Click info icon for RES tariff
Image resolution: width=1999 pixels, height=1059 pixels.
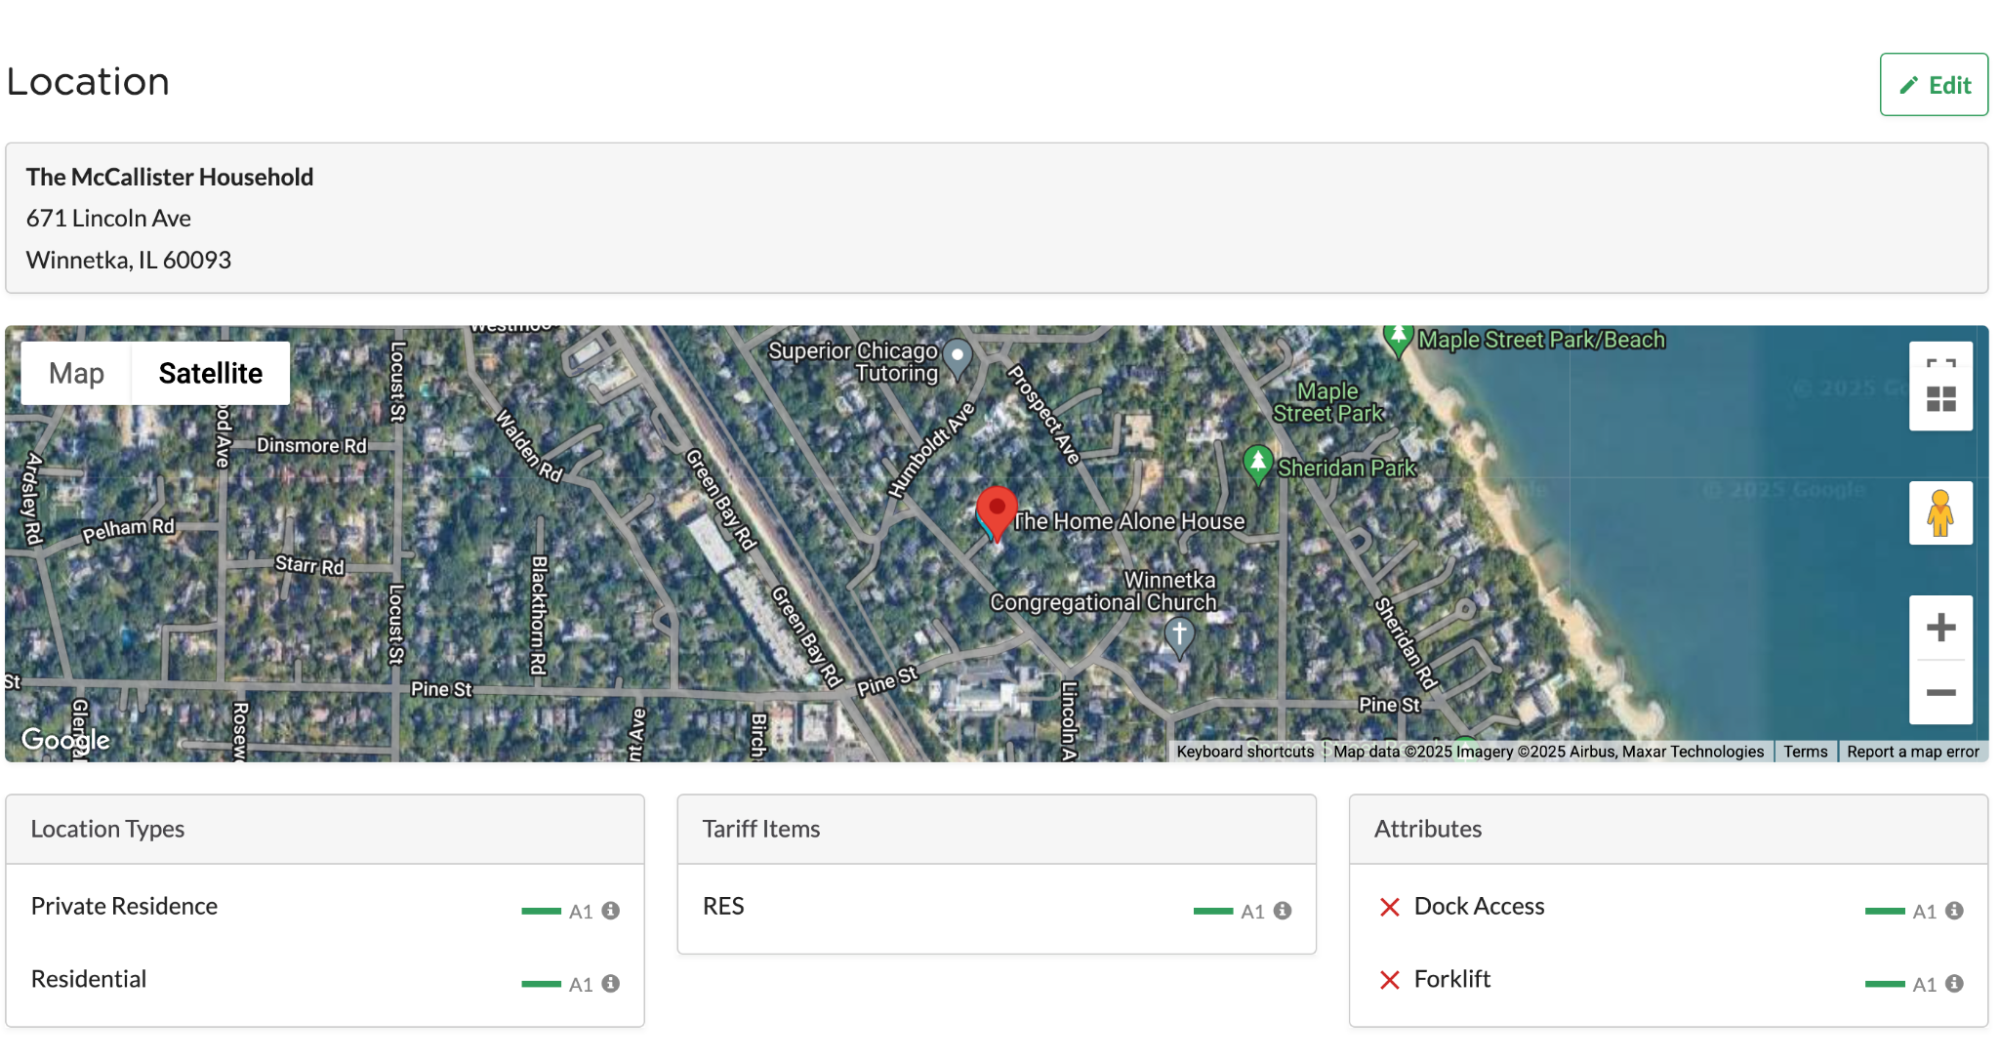click(1283, 911)
